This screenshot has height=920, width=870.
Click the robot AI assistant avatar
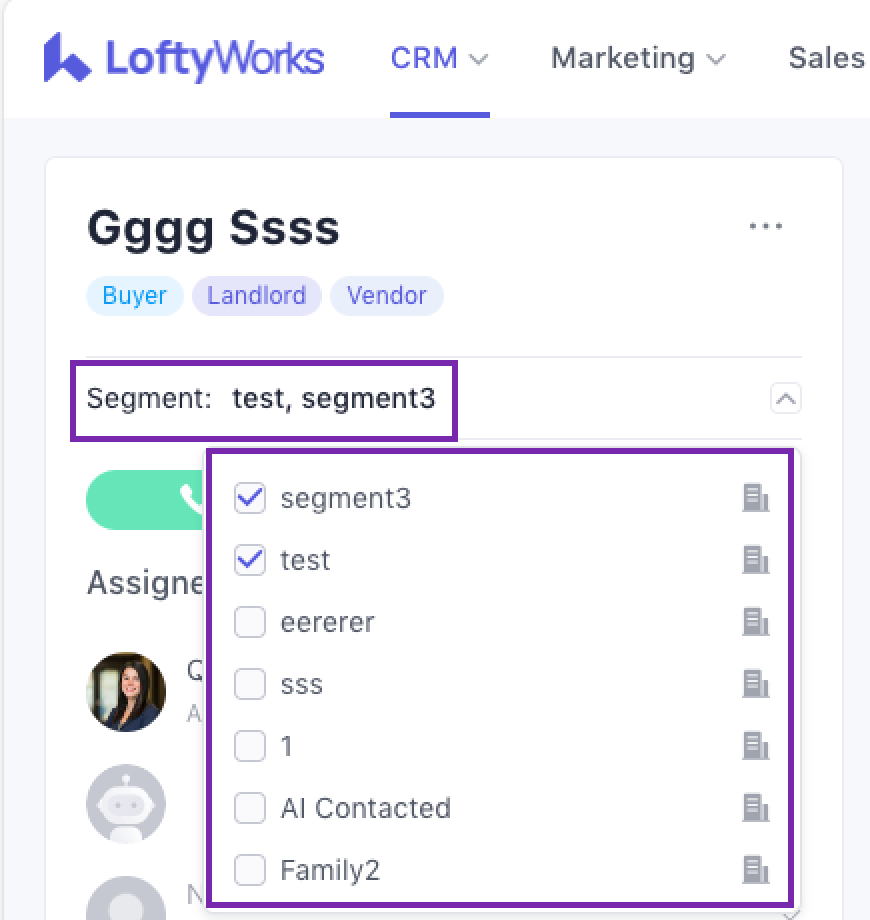coord(126,805)
